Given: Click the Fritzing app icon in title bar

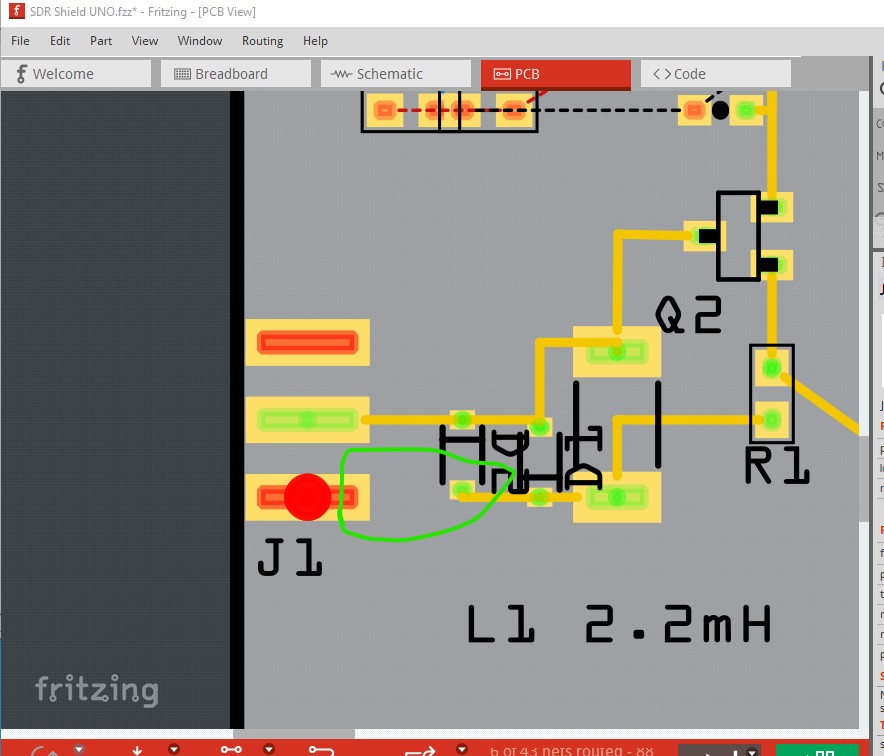Looking at the screenshot, I should 17,11.
